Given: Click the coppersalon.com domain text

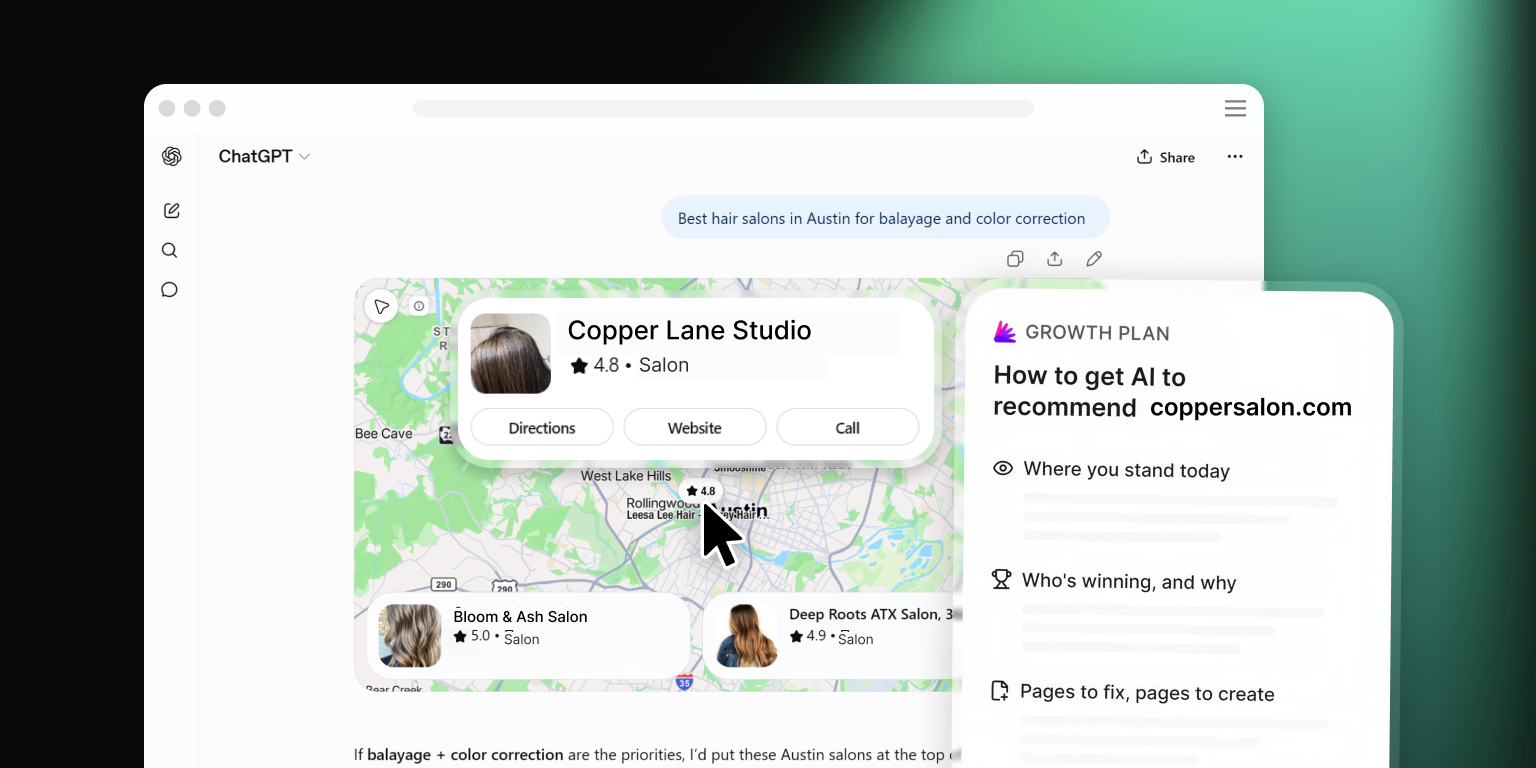Looking at the screenshot, I should (x=1251, y=407).
